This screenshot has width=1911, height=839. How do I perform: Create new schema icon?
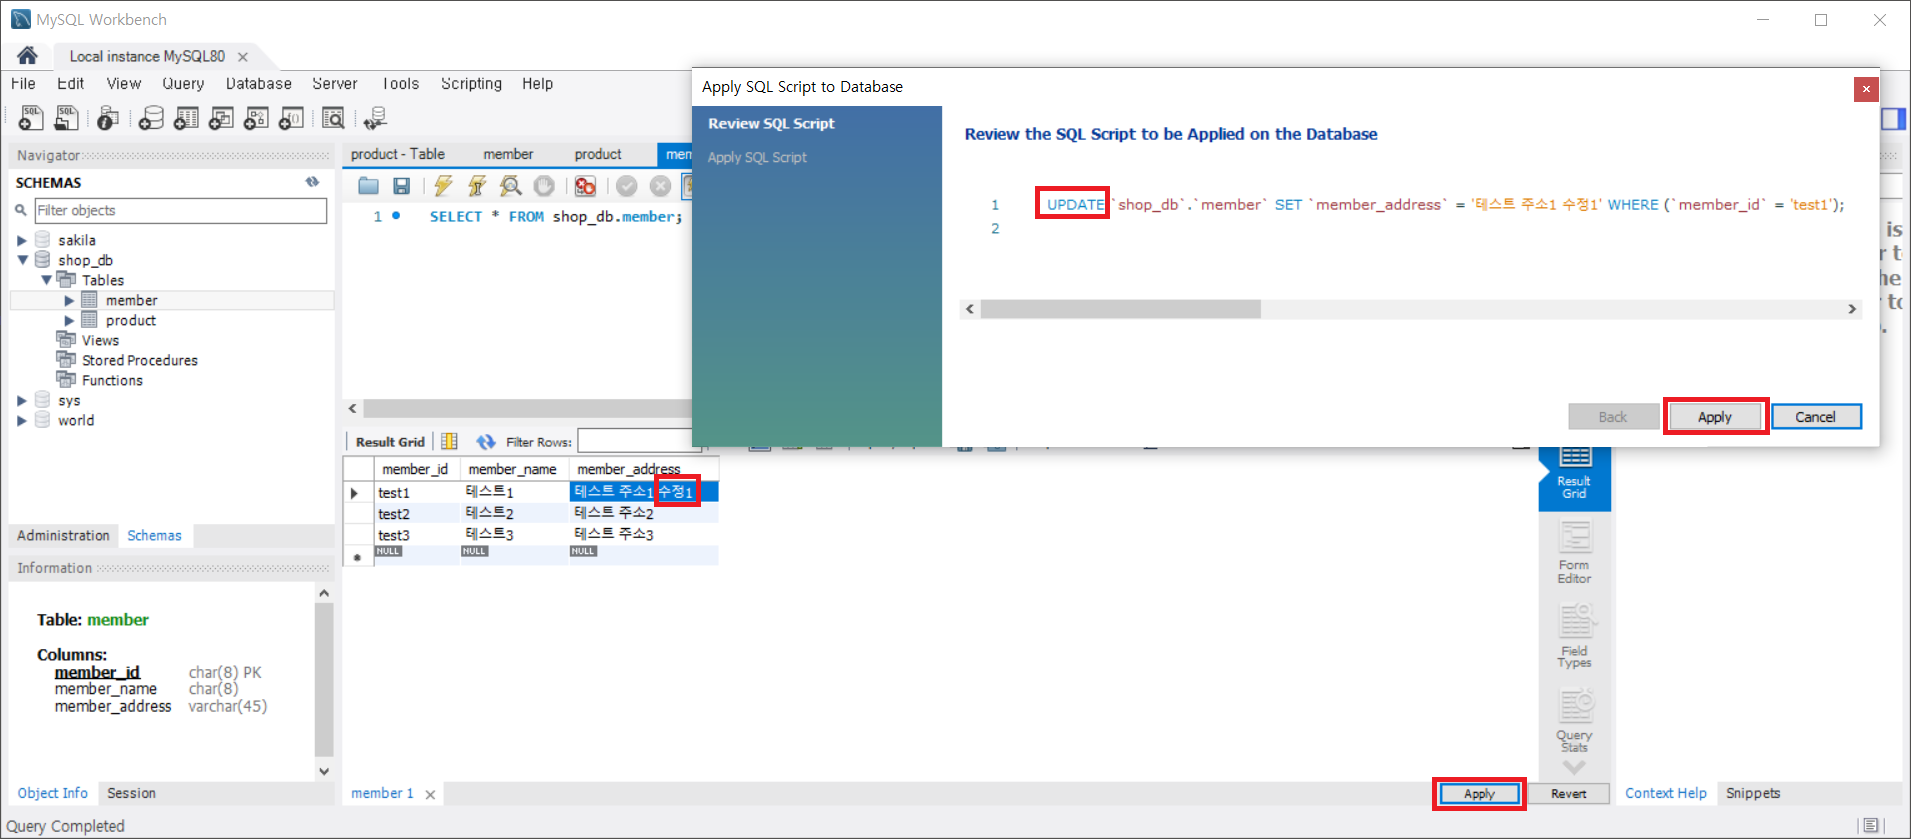click(151, 118)
